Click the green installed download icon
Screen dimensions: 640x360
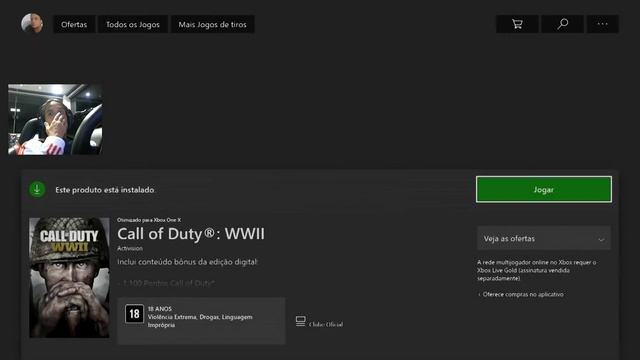coord(37,189)
